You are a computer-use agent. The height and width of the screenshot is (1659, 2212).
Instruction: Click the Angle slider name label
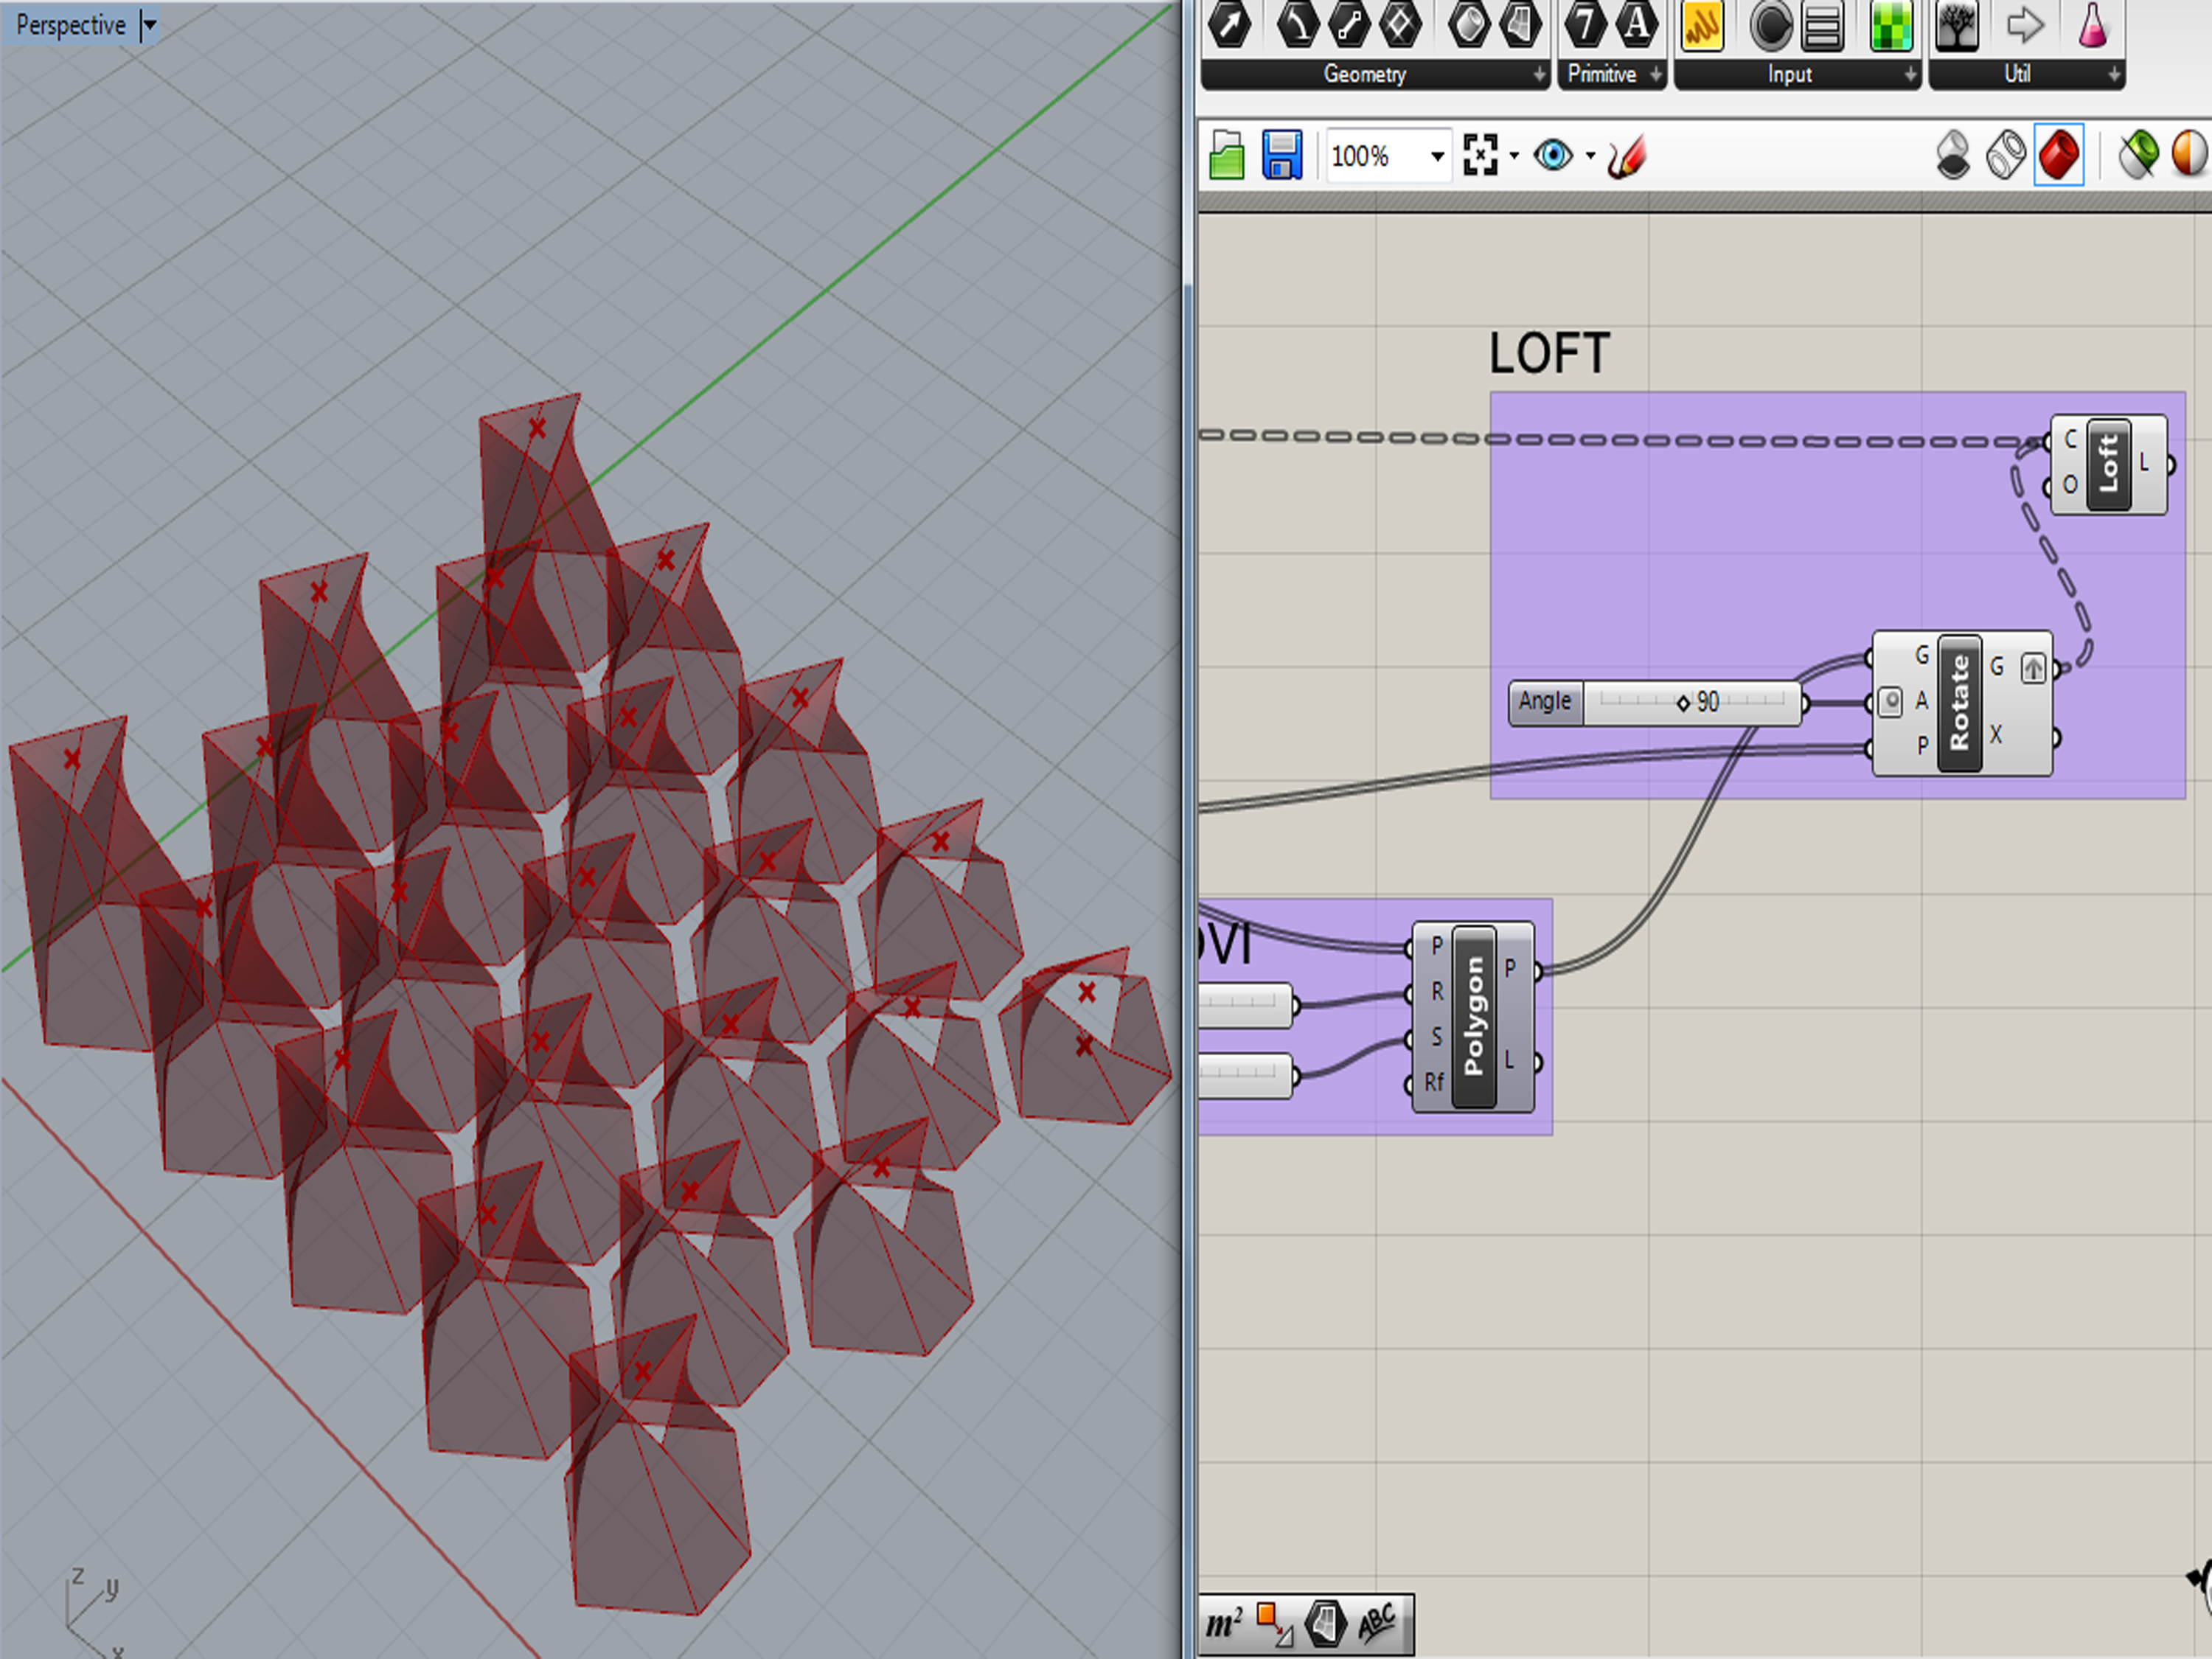pyautogui.click(x=1545, y=701)
